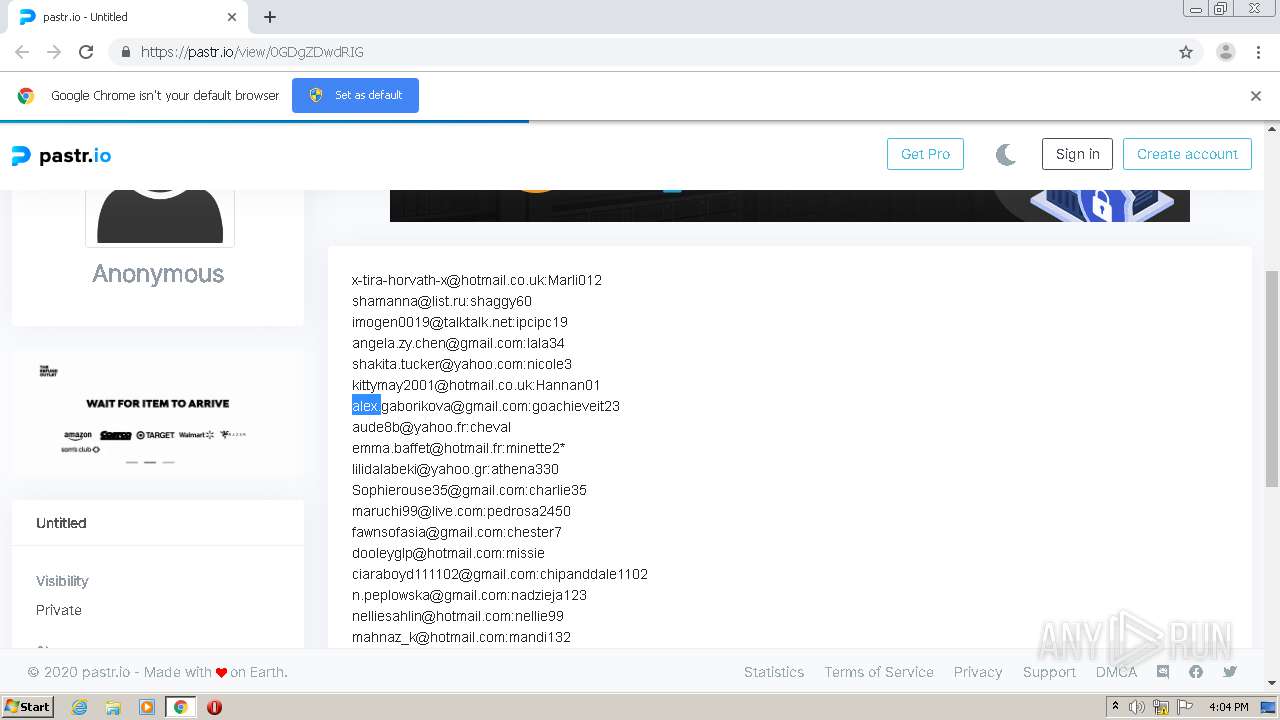
Task: Close the pastr.io - Untitled tab
Action: tap(232, 17)
